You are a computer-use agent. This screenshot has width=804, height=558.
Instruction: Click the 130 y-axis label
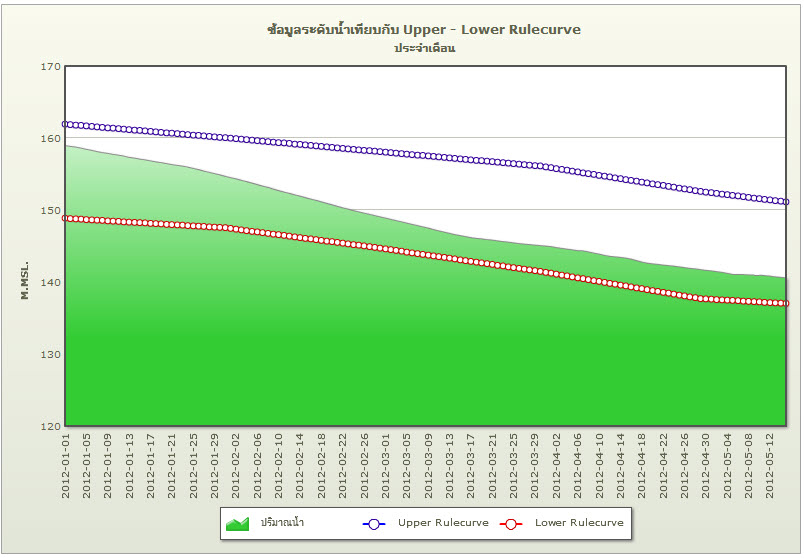[51, 354]
